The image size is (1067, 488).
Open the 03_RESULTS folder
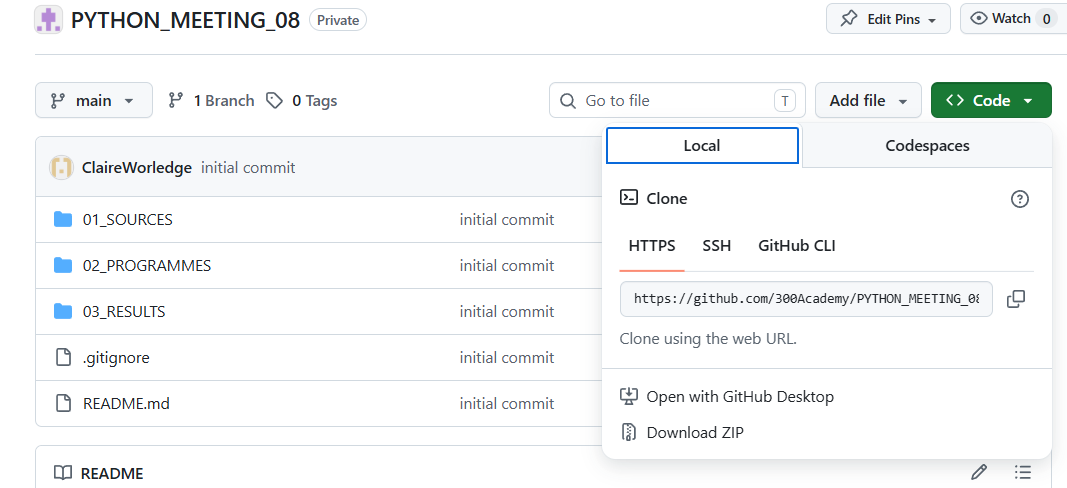[124, 312]
